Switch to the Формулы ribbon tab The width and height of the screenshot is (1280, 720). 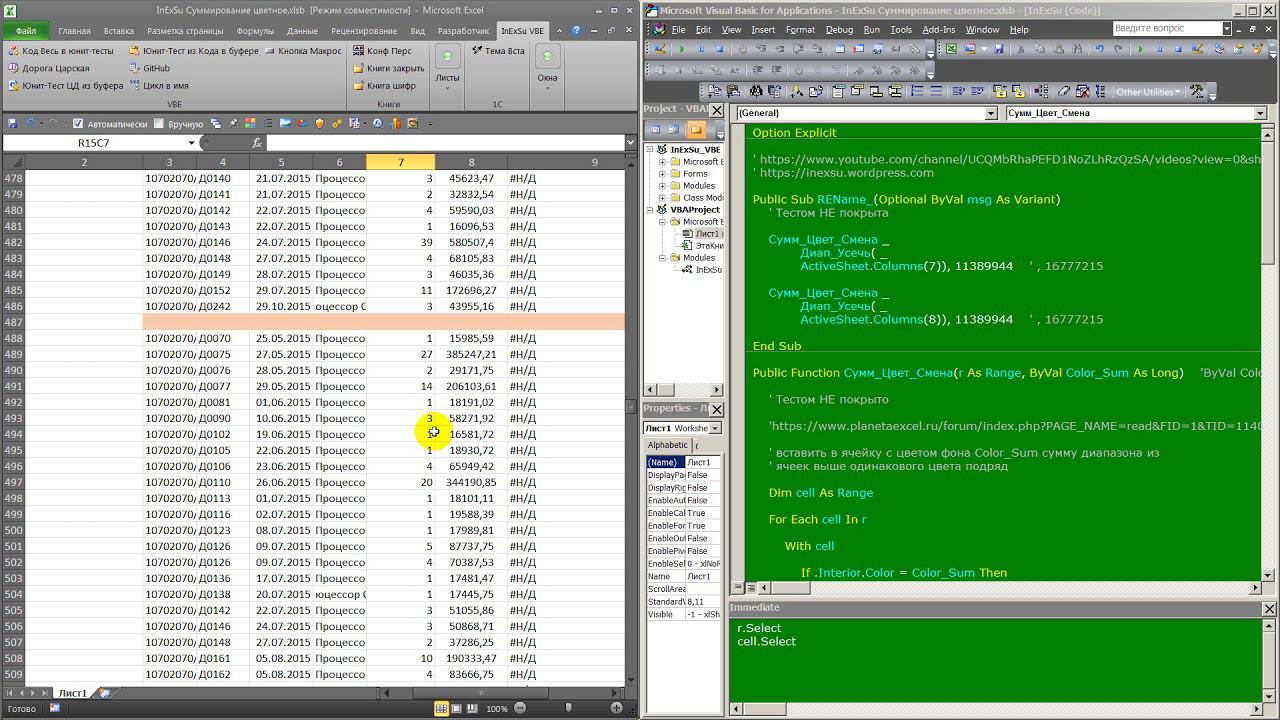point(255,31)
